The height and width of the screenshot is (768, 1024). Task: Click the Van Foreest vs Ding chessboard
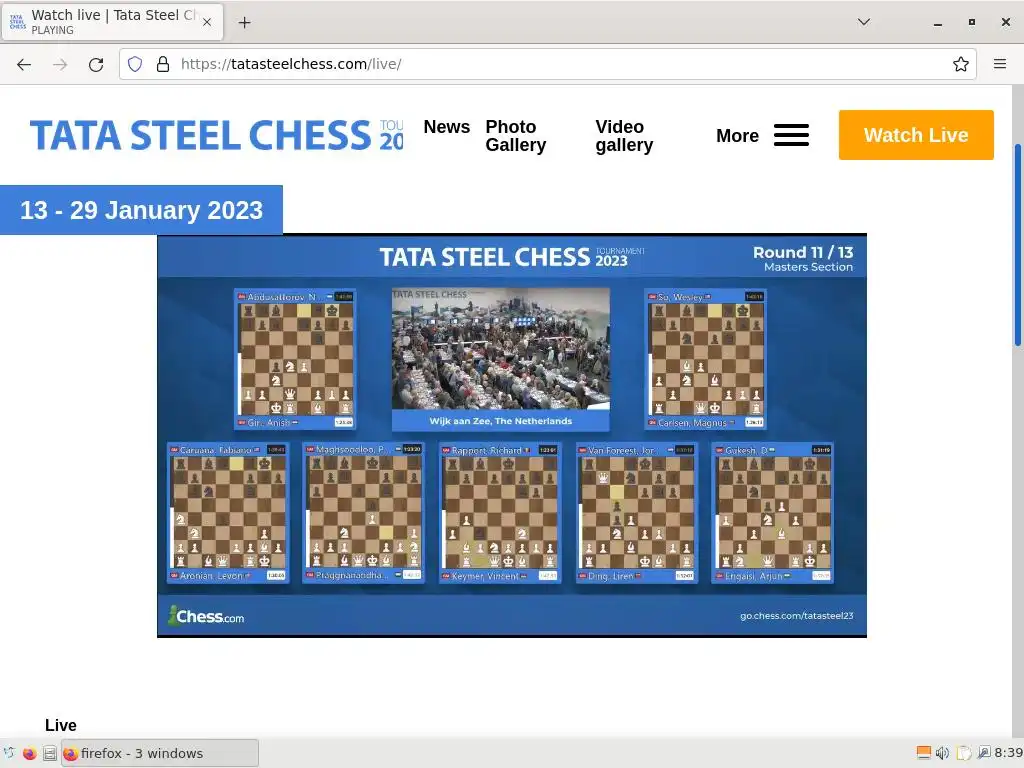637,511
